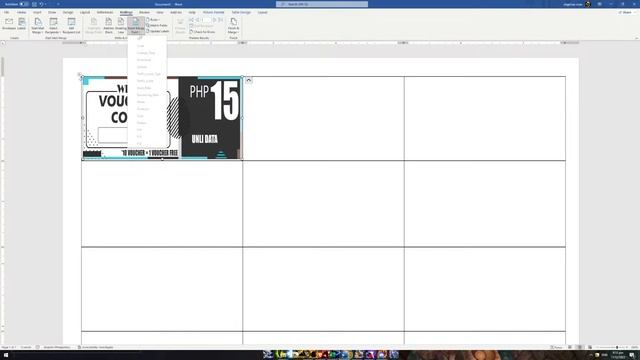This screenshot has width=640, height=360.
Task: Select the Mailings tab
Action: click(x=126, y=12)
